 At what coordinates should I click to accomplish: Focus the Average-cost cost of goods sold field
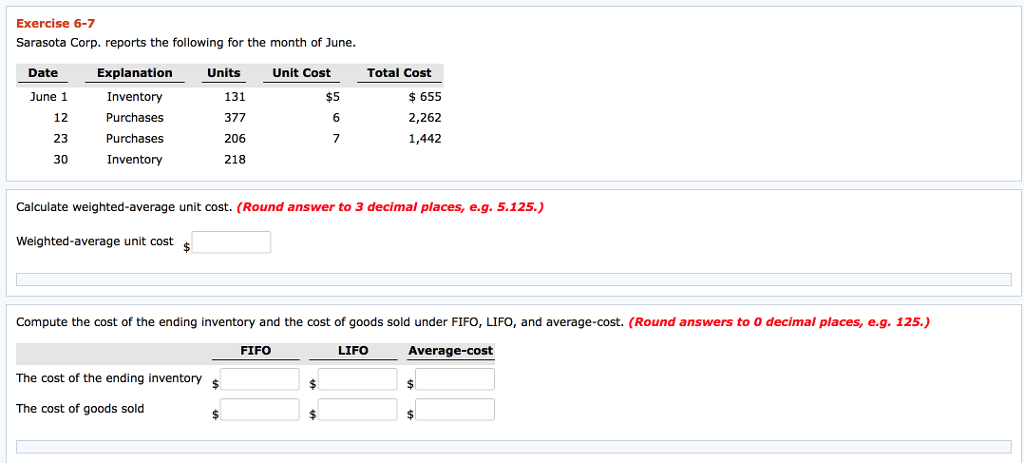pos(455,409)
